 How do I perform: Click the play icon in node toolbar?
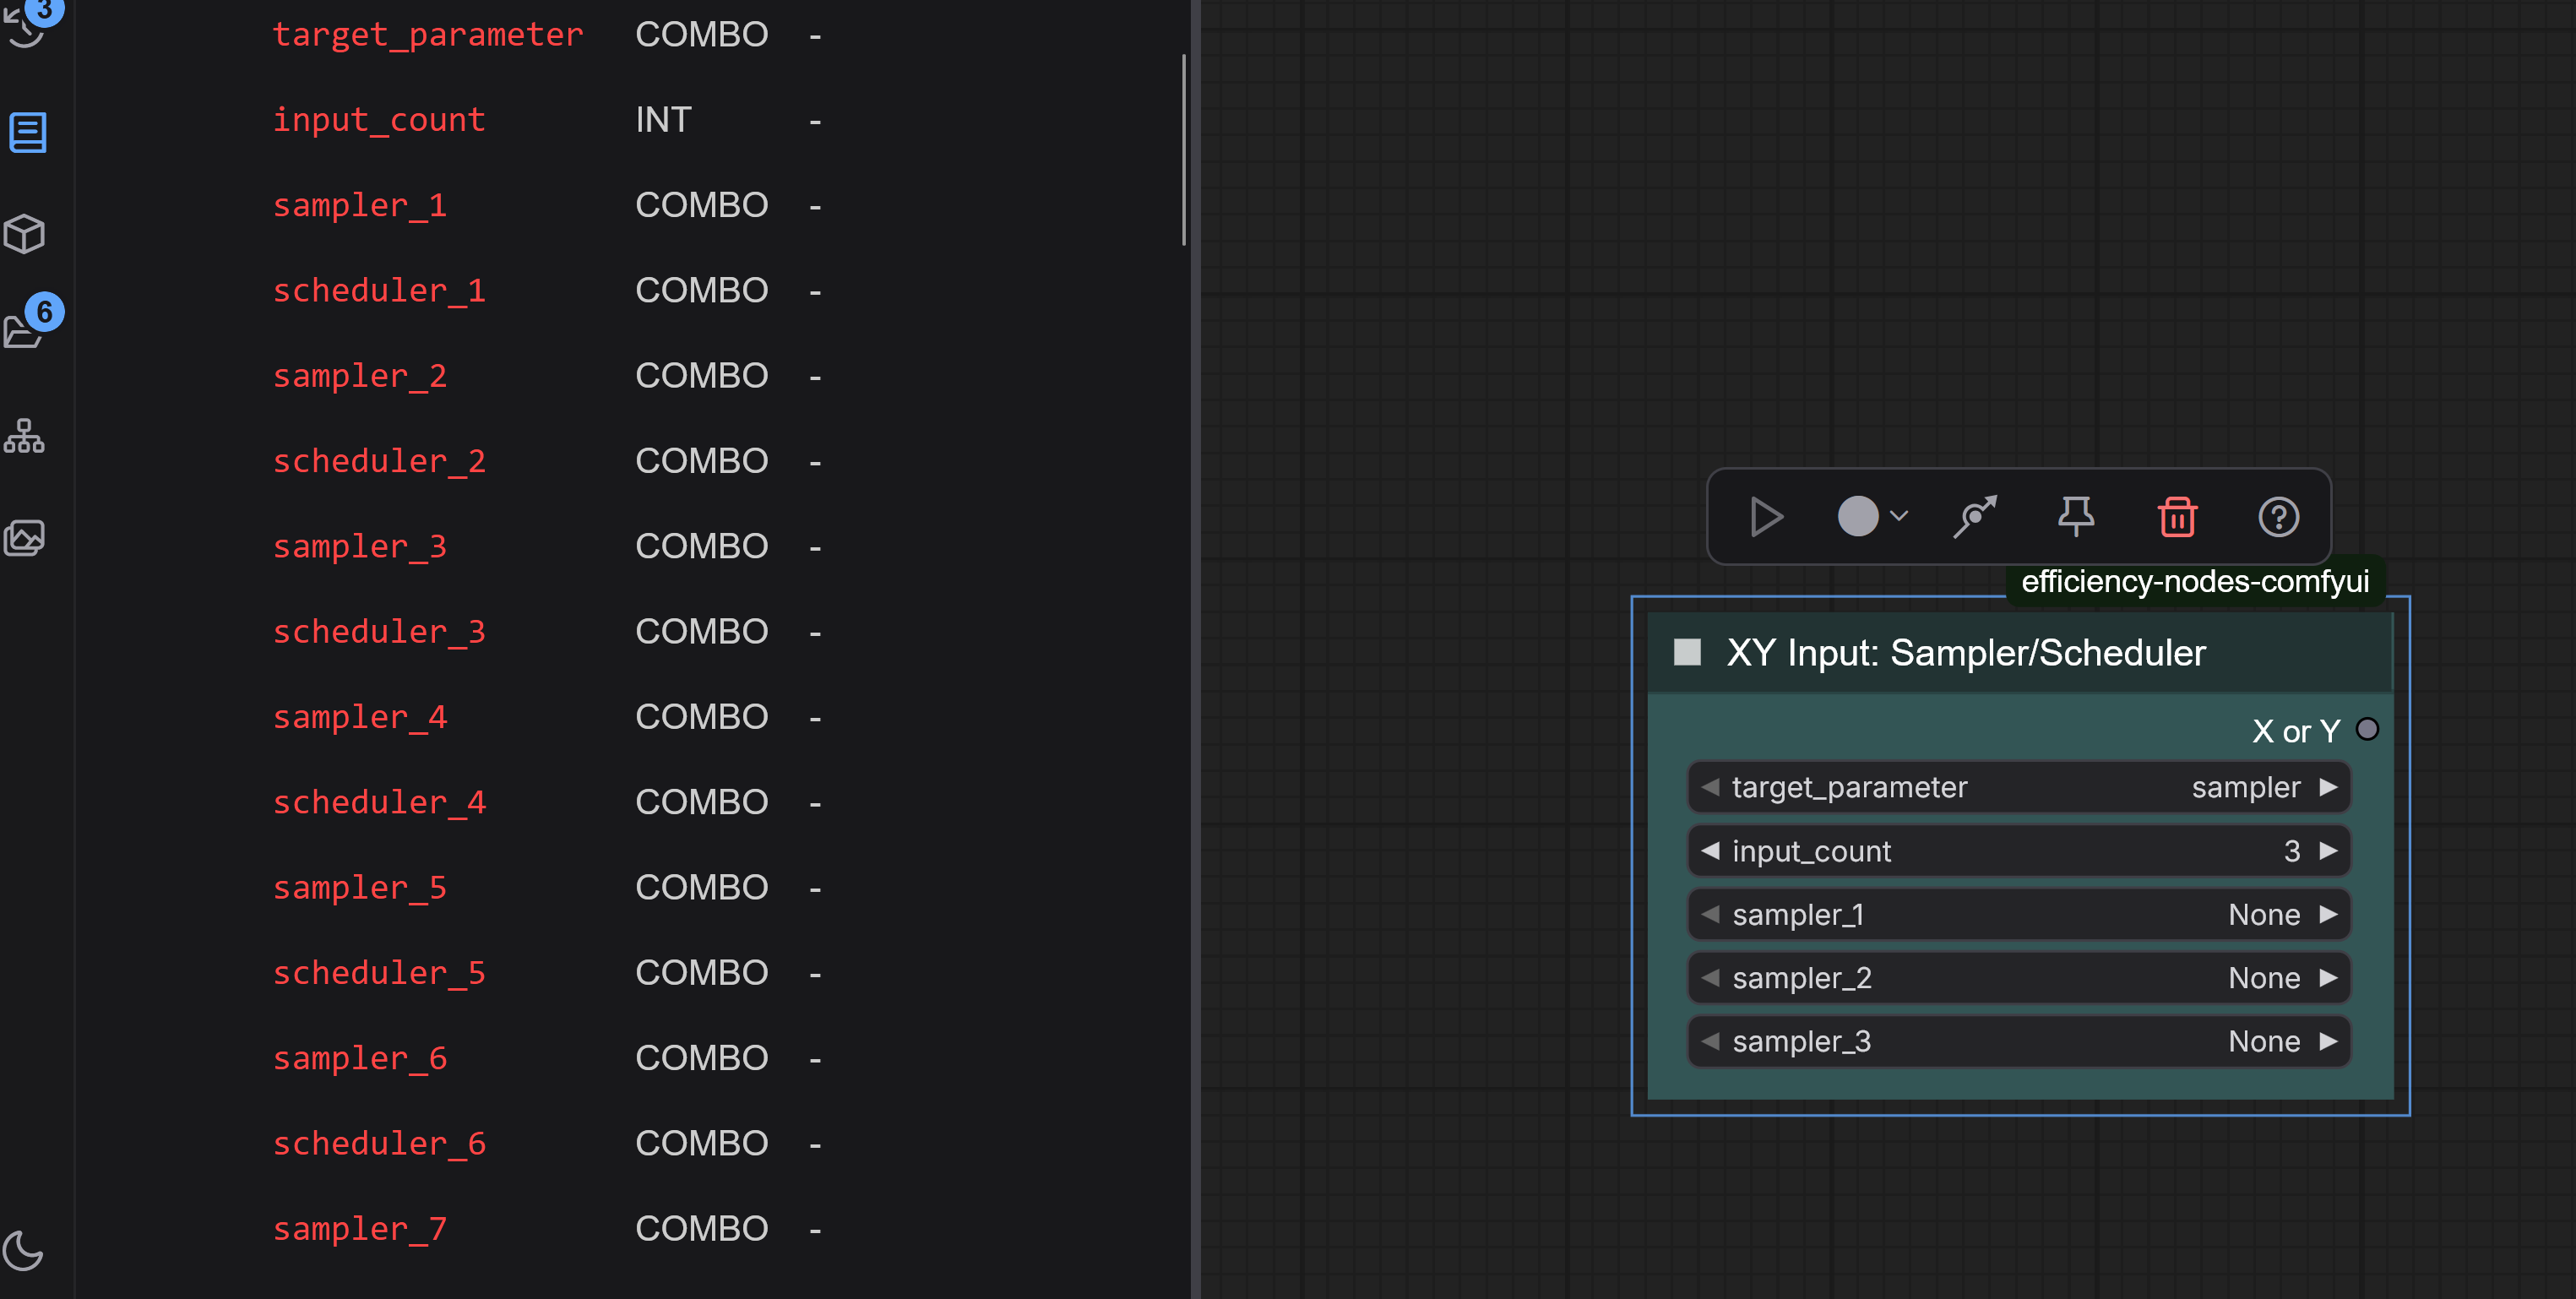tap(1766, 517)
